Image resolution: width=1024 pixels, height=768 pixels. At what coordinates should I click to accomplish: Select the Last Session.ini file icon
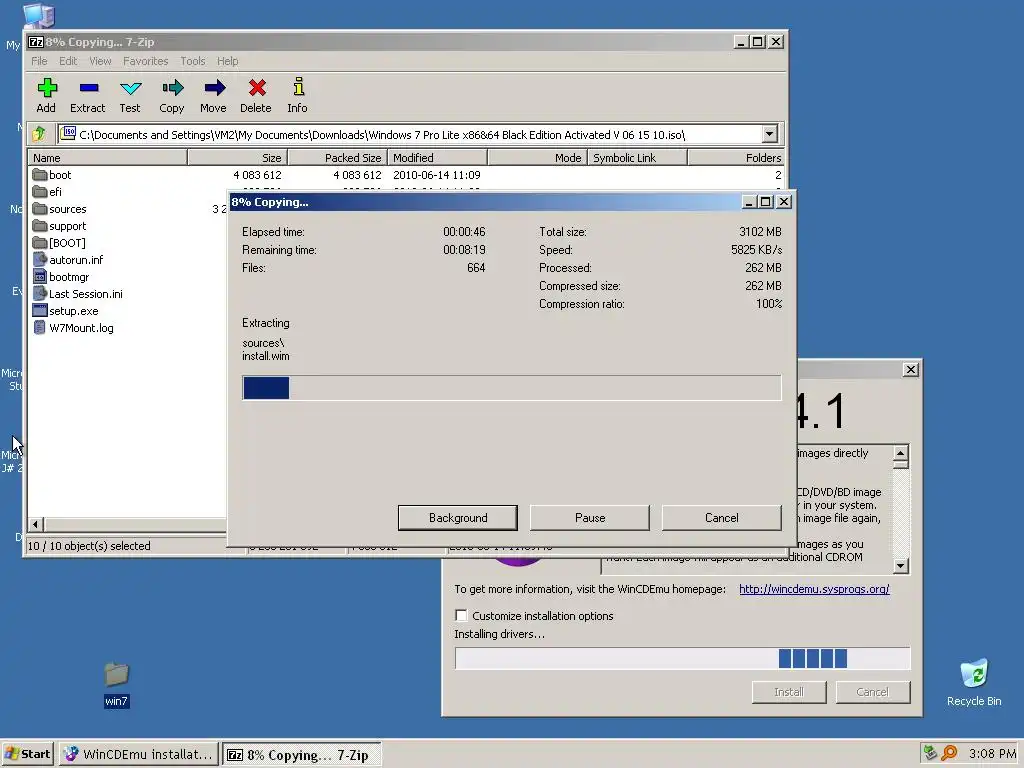coord(40,293)
